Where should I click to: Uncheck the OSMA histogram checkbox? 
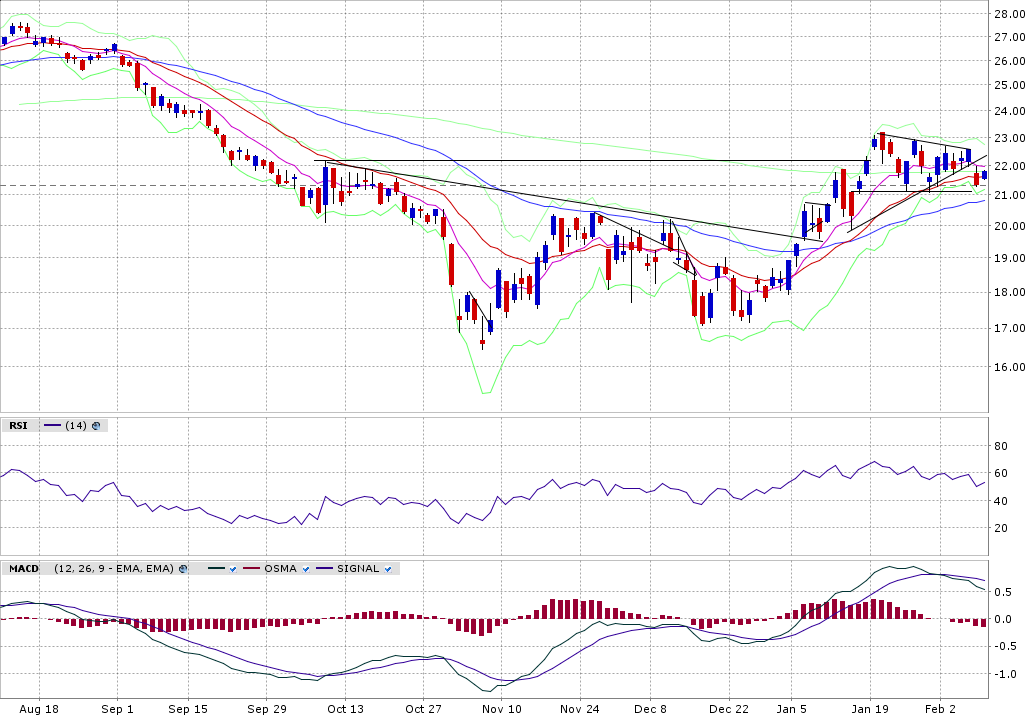306,568
